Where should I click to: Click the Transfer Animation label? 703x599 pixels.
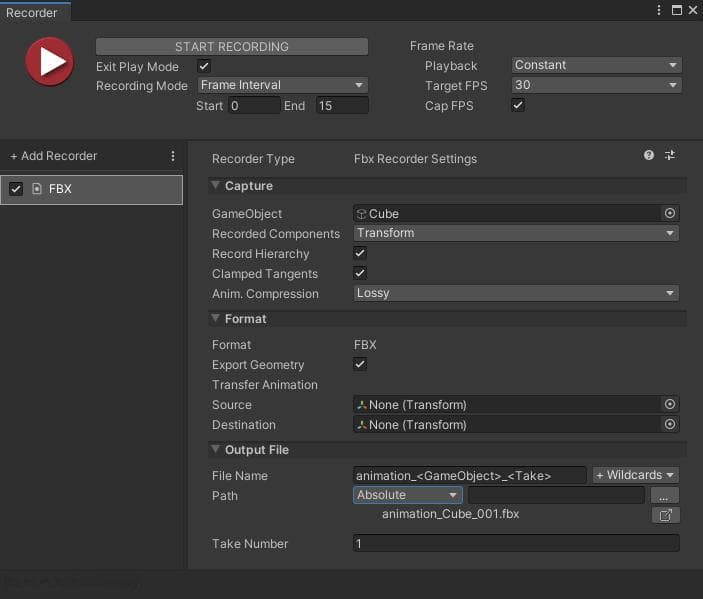265,385
